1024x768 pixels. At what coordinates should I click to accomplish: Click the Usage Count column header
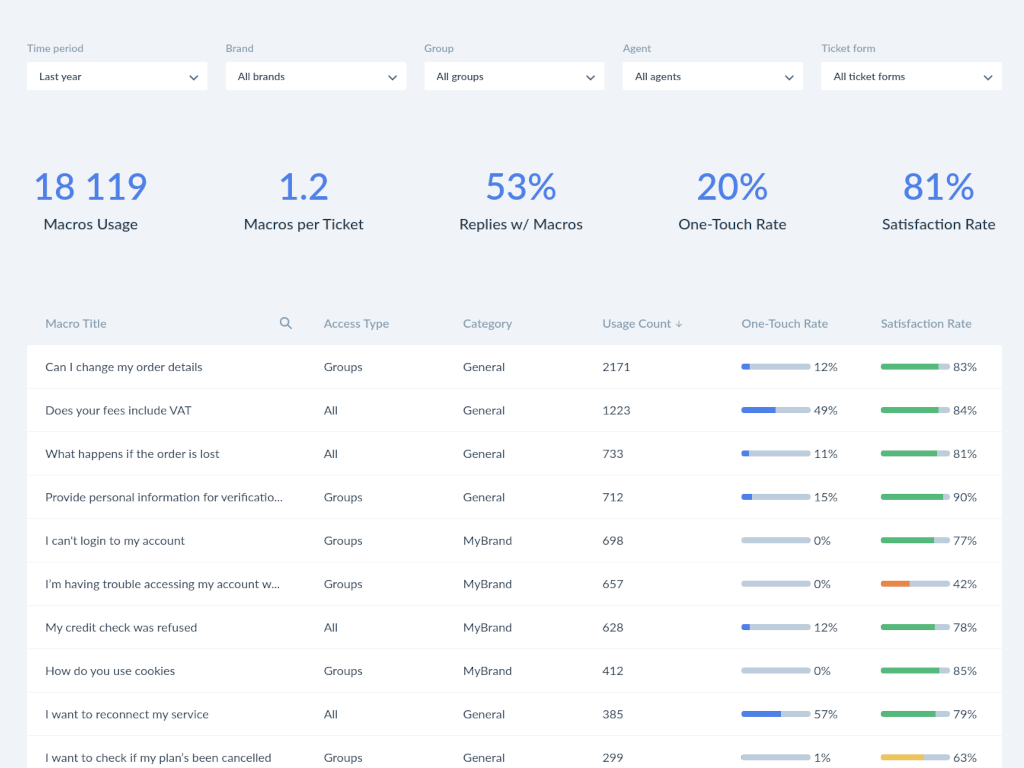click(636, 324)
